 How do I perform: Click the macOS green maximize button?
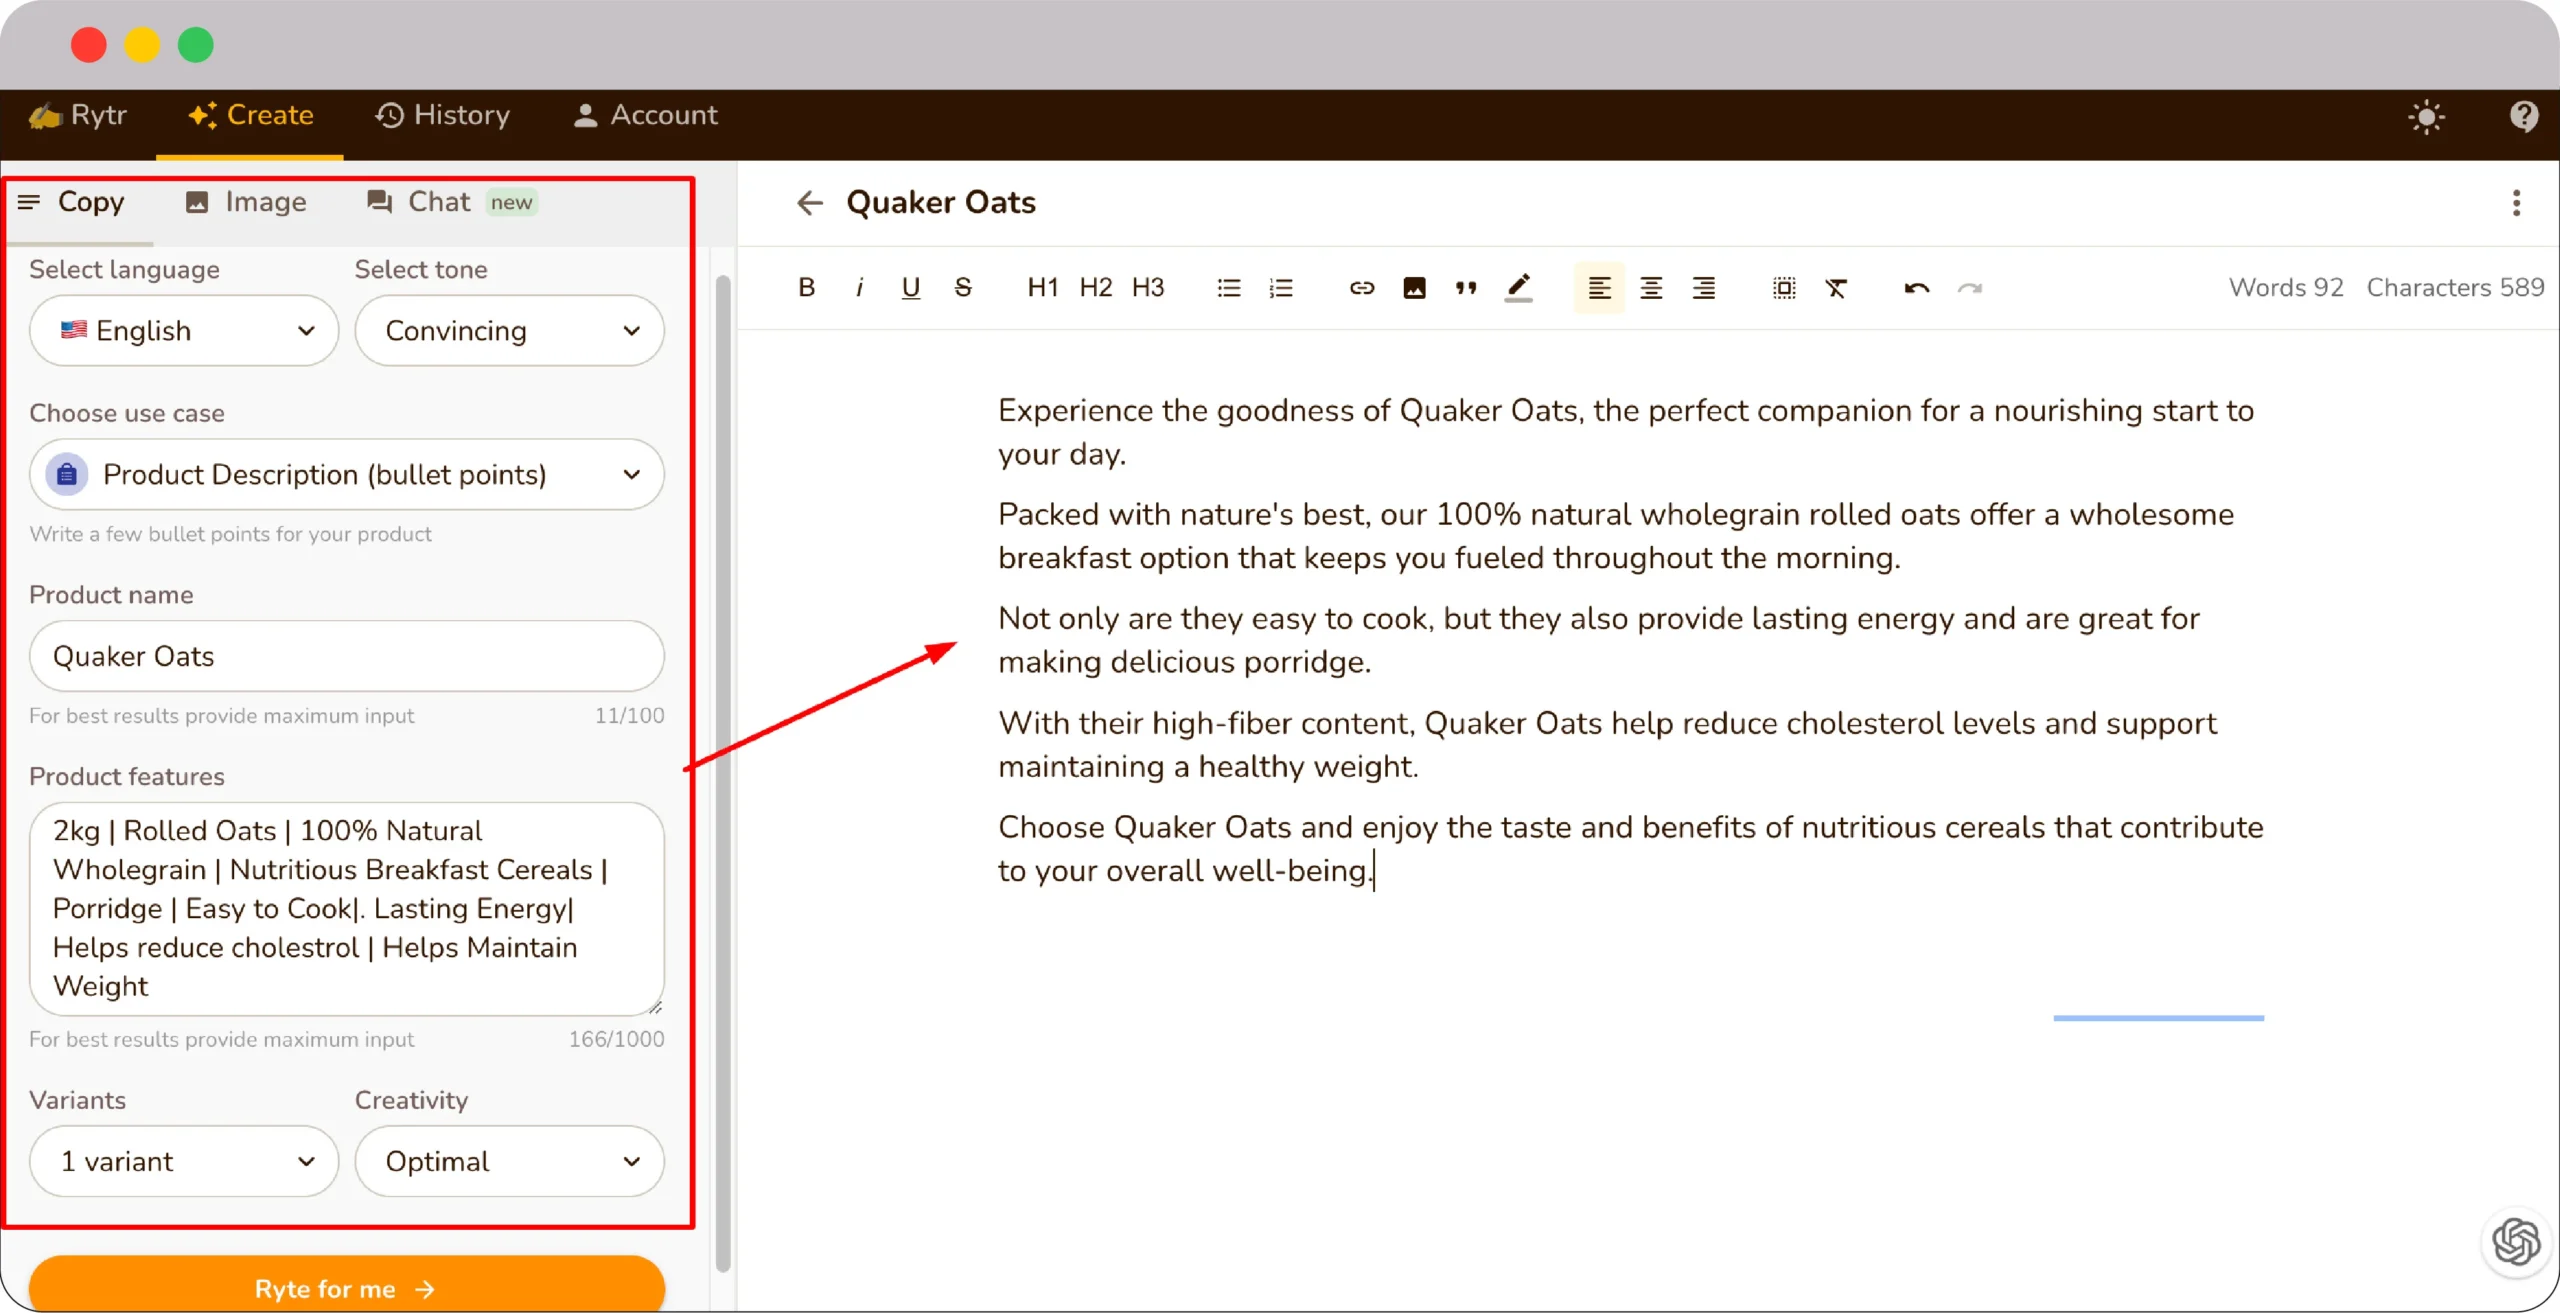point(196,45)
